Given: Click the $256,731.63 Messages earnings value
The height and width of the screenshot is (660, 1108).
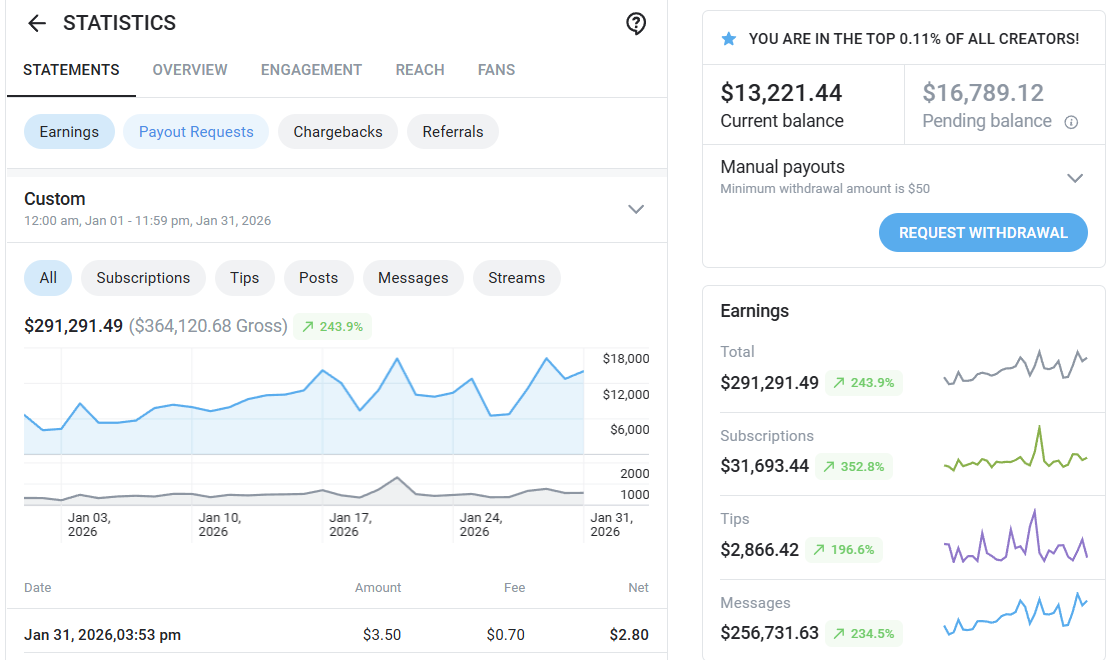Looking at the screenshot, I should pyautogui.click(x=770, y=633).
